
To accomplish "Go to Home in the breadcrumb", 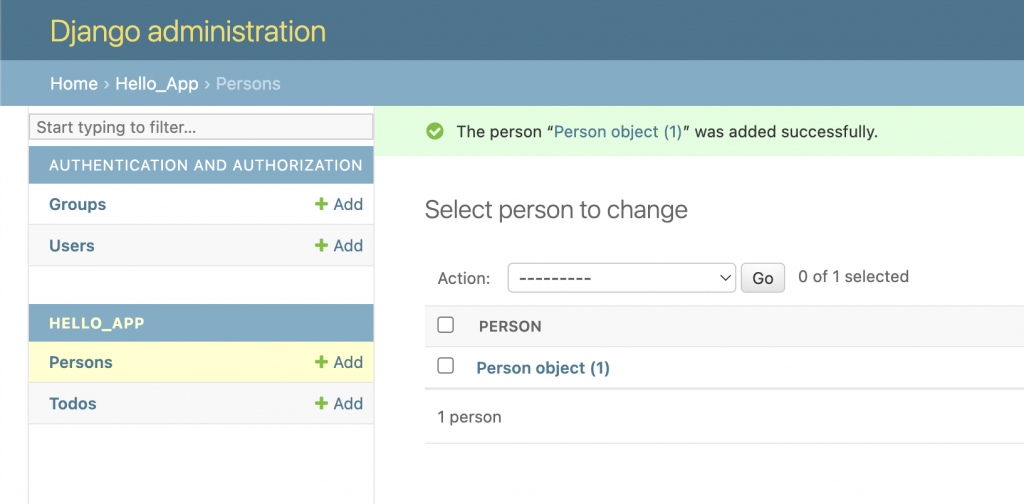I will 74,84.
